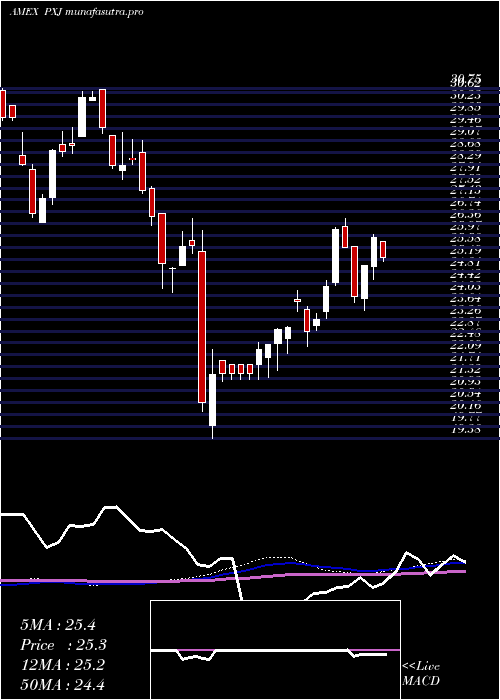This screenshot has width=500, height=700.
Task: Click inside the MACD inset panel
Action: [x=275, y=650]
